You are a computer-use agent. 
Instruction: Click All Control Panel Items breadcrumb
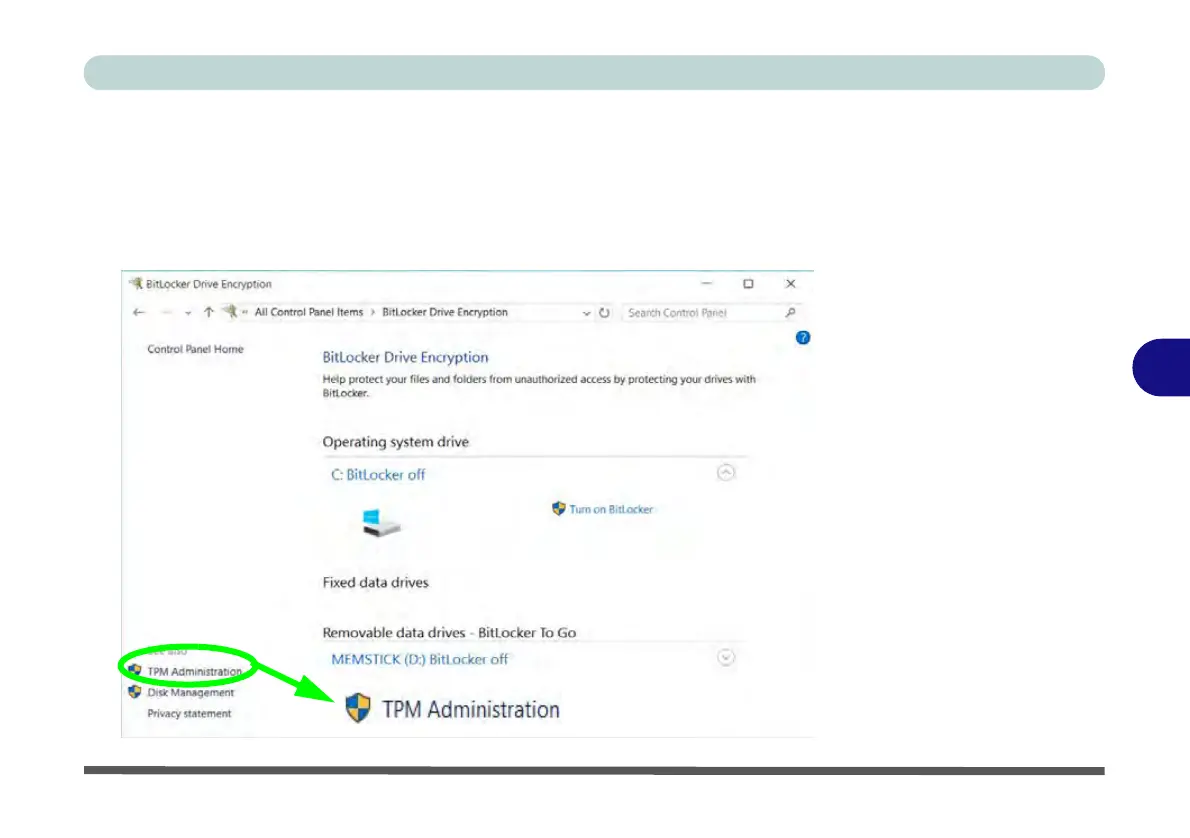click(309, 312)
